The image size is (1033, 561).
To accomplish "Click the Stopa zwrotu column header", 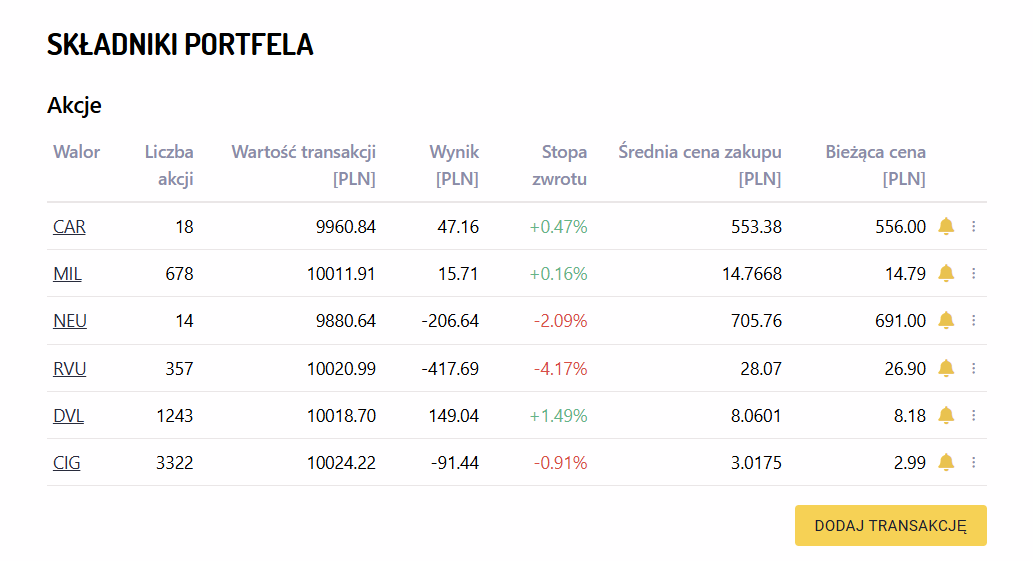I will pyautogui.click(x=559, y=165).
